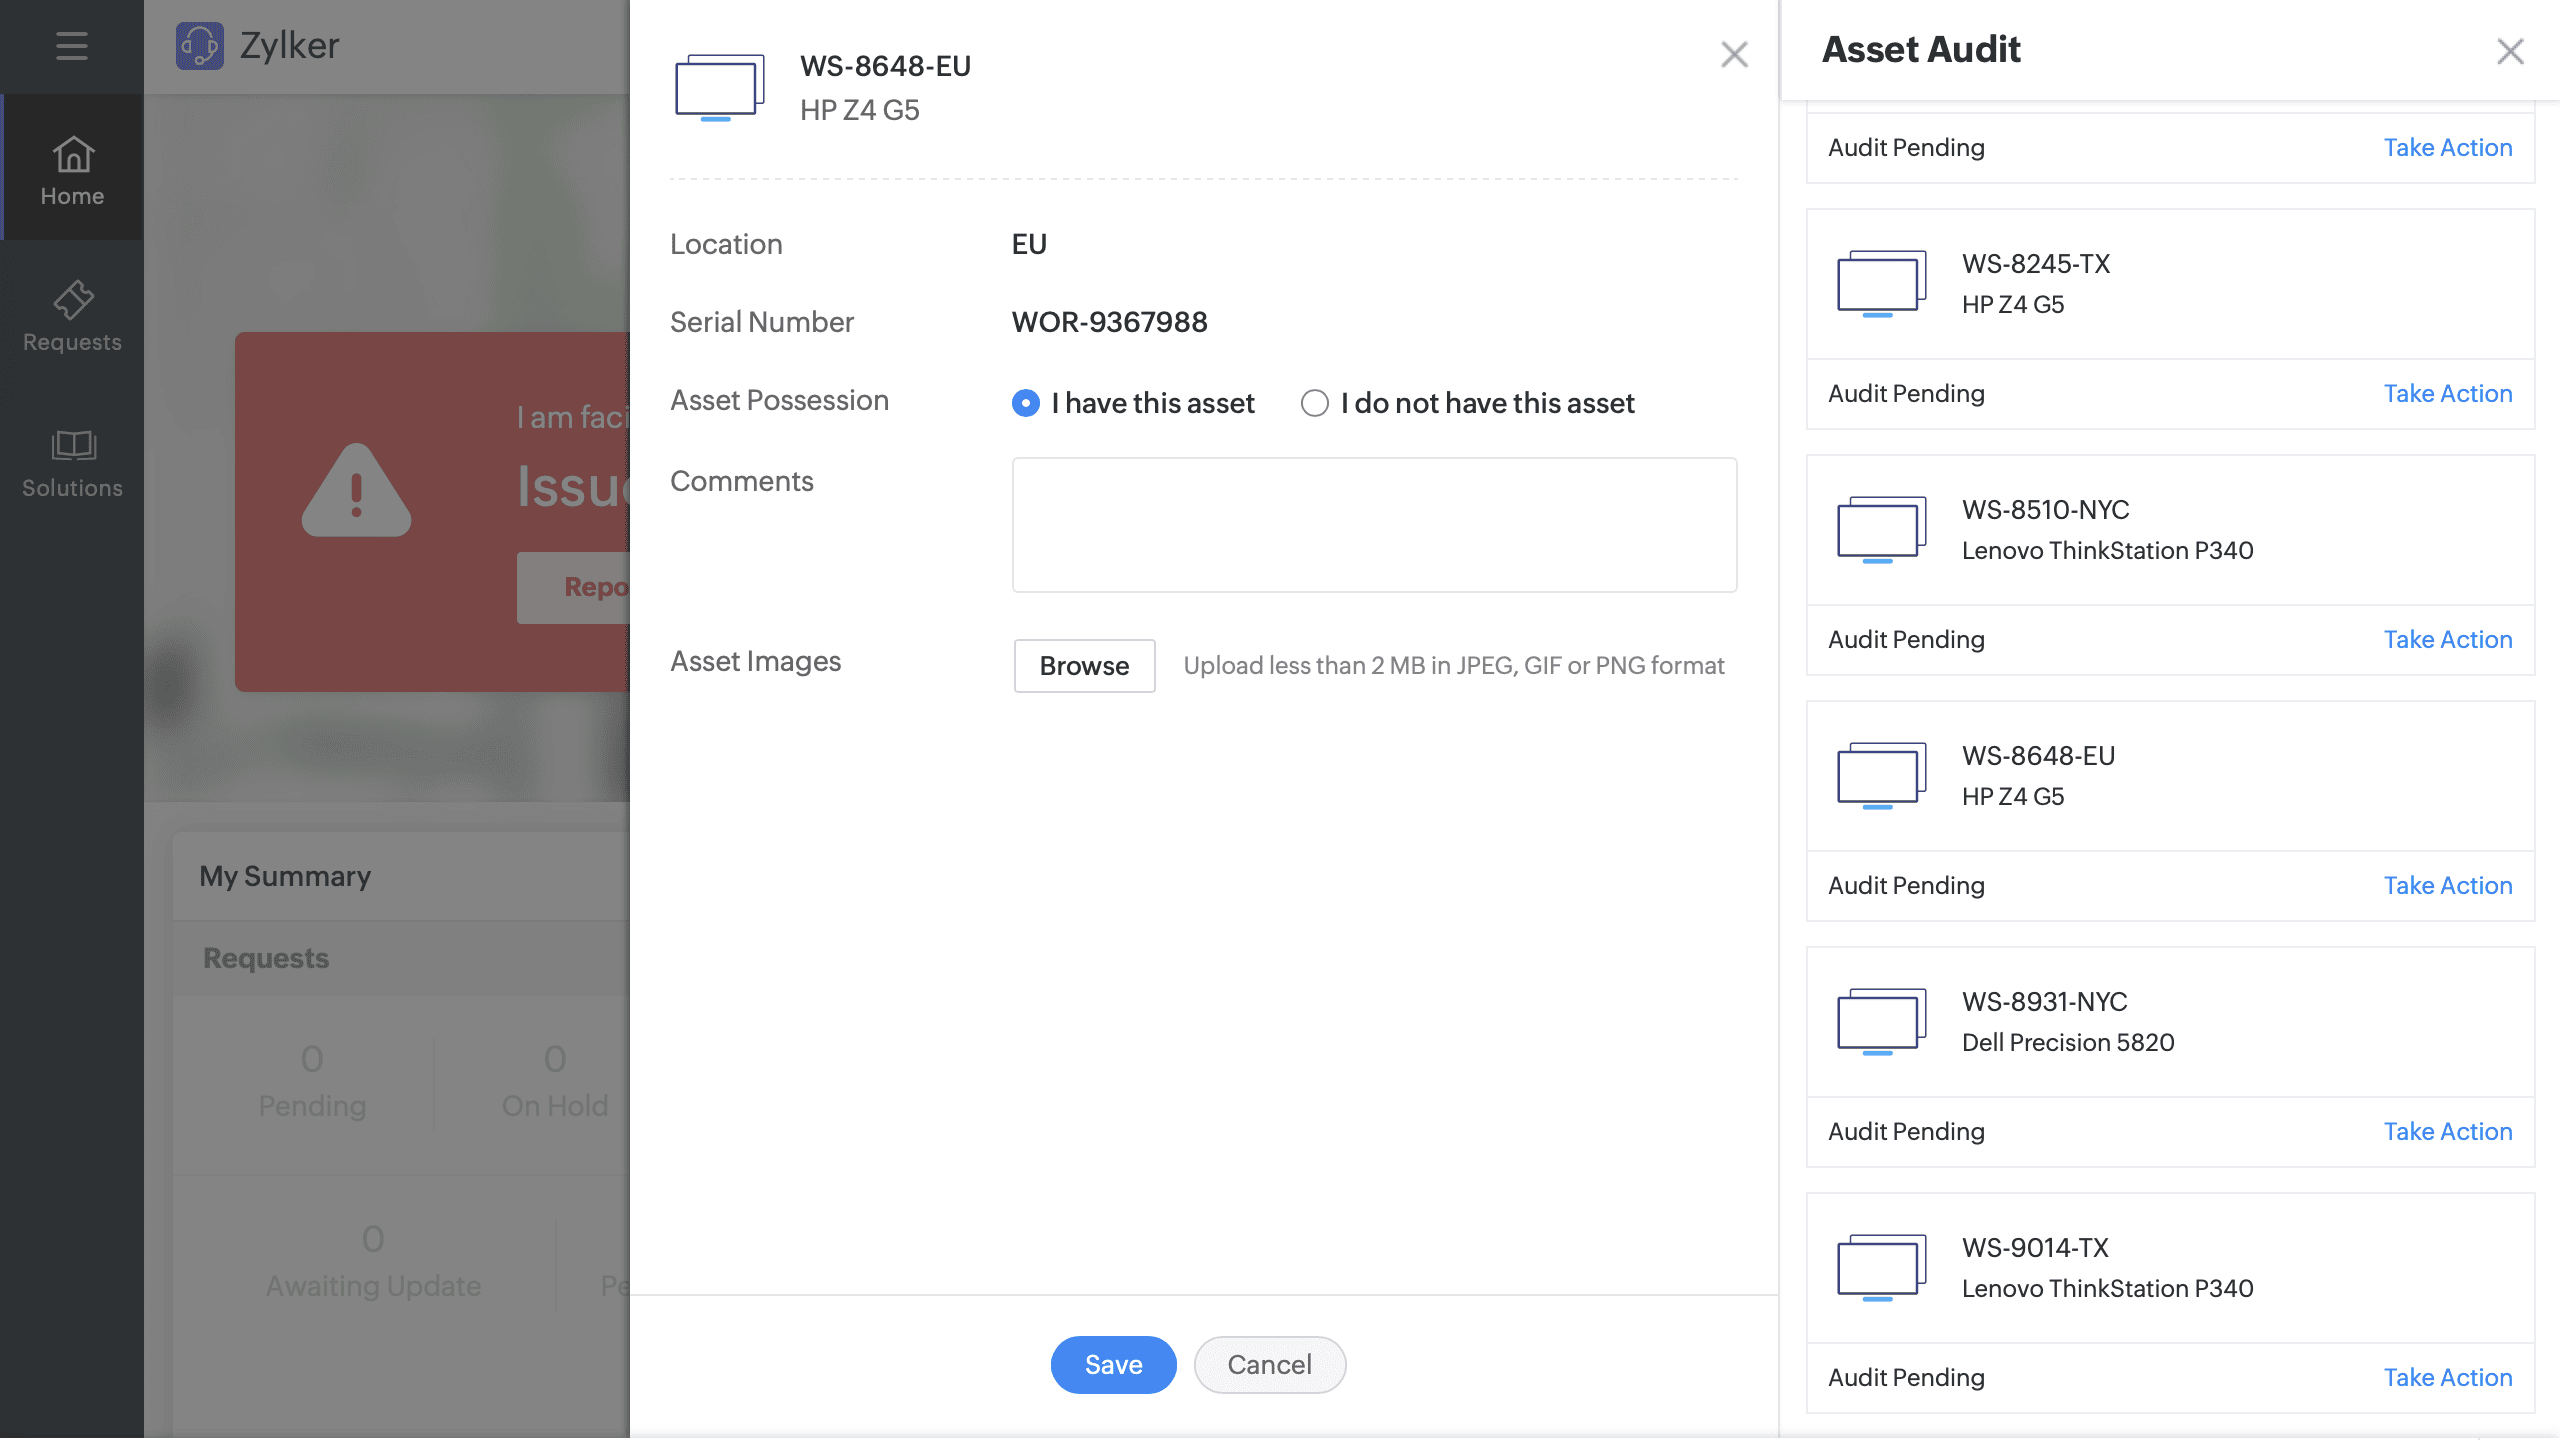The image size is (2560, 1440).
Task: Click the WS-8648-EU monitor icon in header
Action: tap(719, 87)
